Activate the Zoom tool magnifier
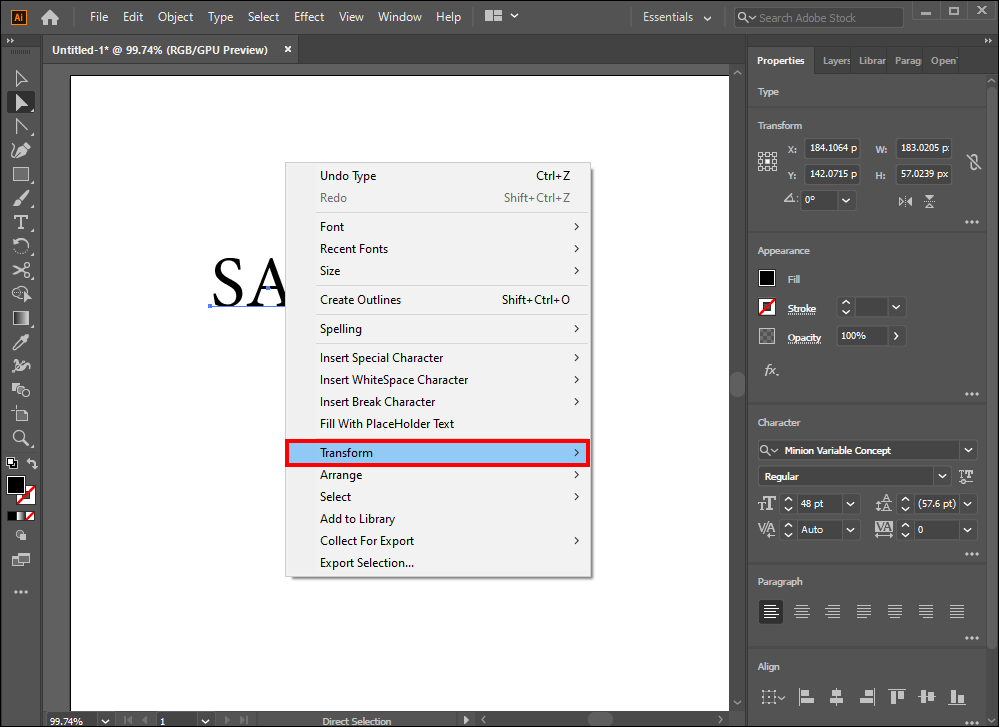Viewport: 999px width, 727px height. pos(20,438)
